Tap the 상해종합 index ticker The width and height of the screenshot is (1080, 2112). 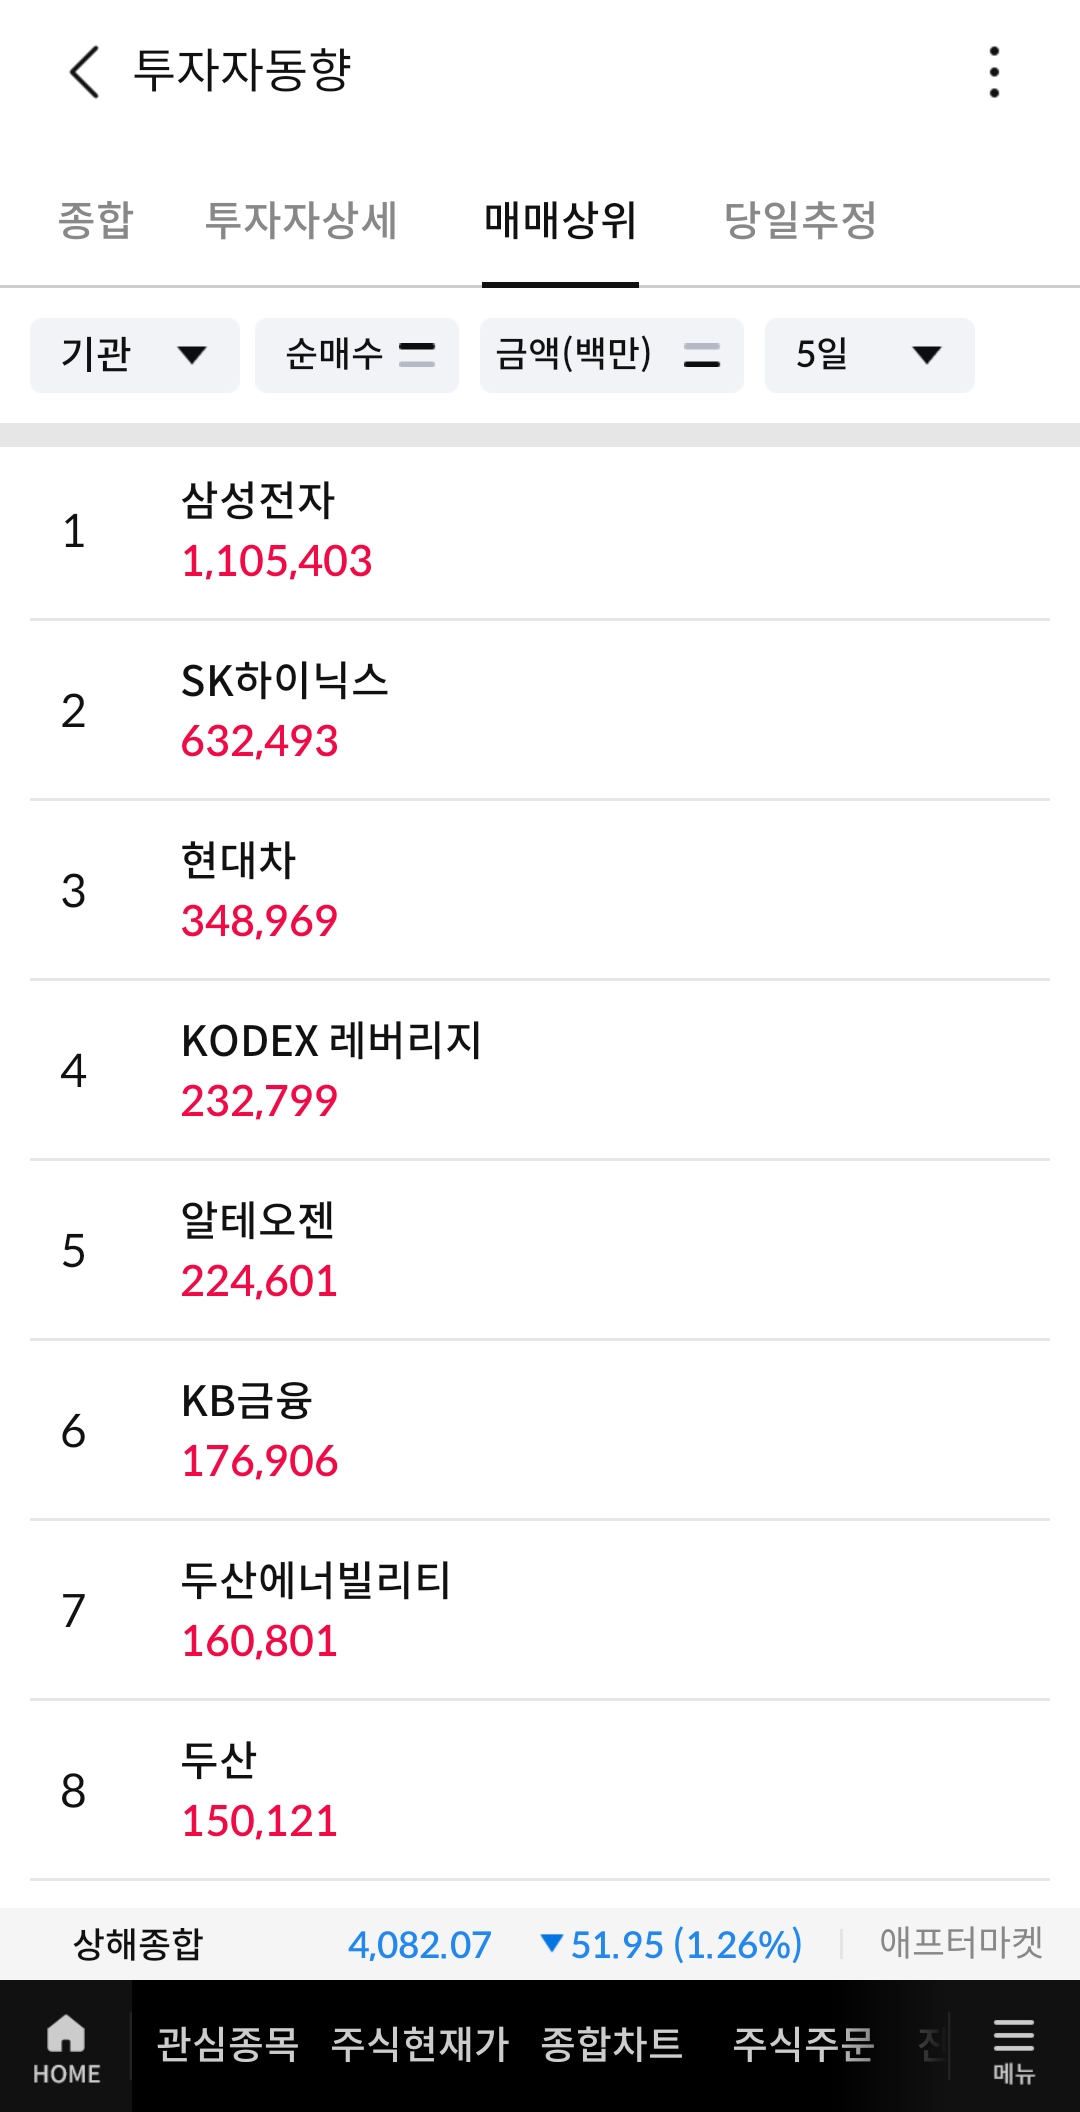pyautogui.click(x=138, y=1944)
